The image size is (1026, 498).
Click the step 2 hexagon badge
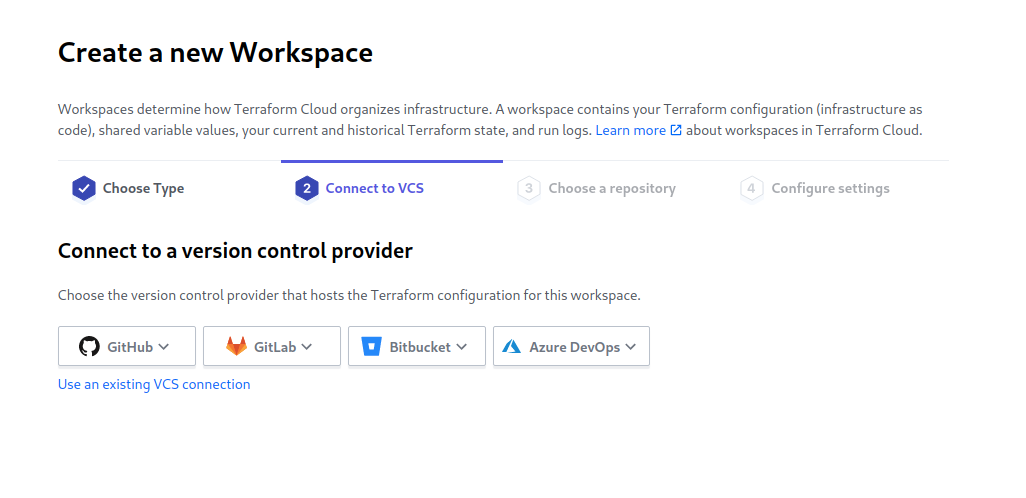307,188
